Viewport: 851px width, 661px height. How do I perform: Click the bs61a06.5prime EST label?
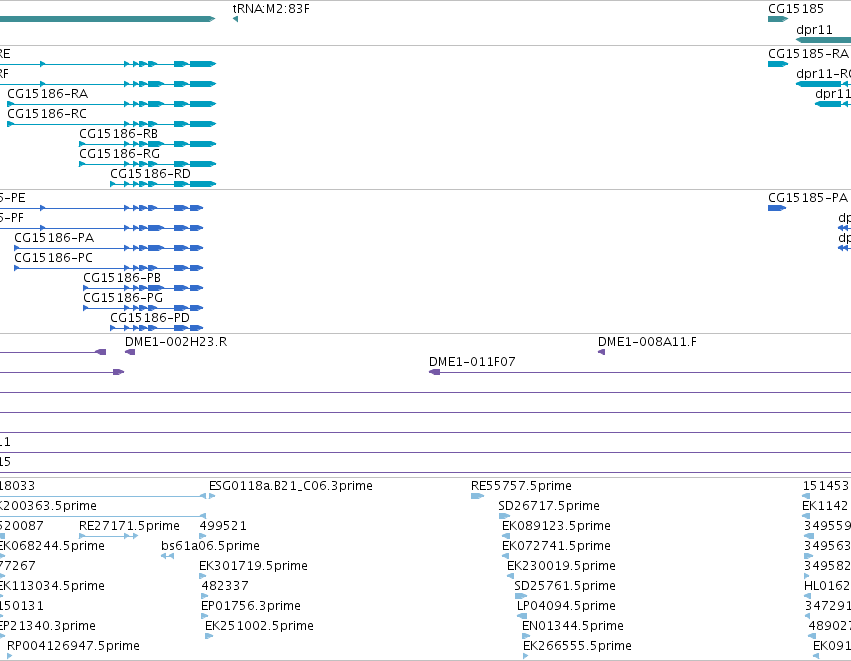point(211,546)
